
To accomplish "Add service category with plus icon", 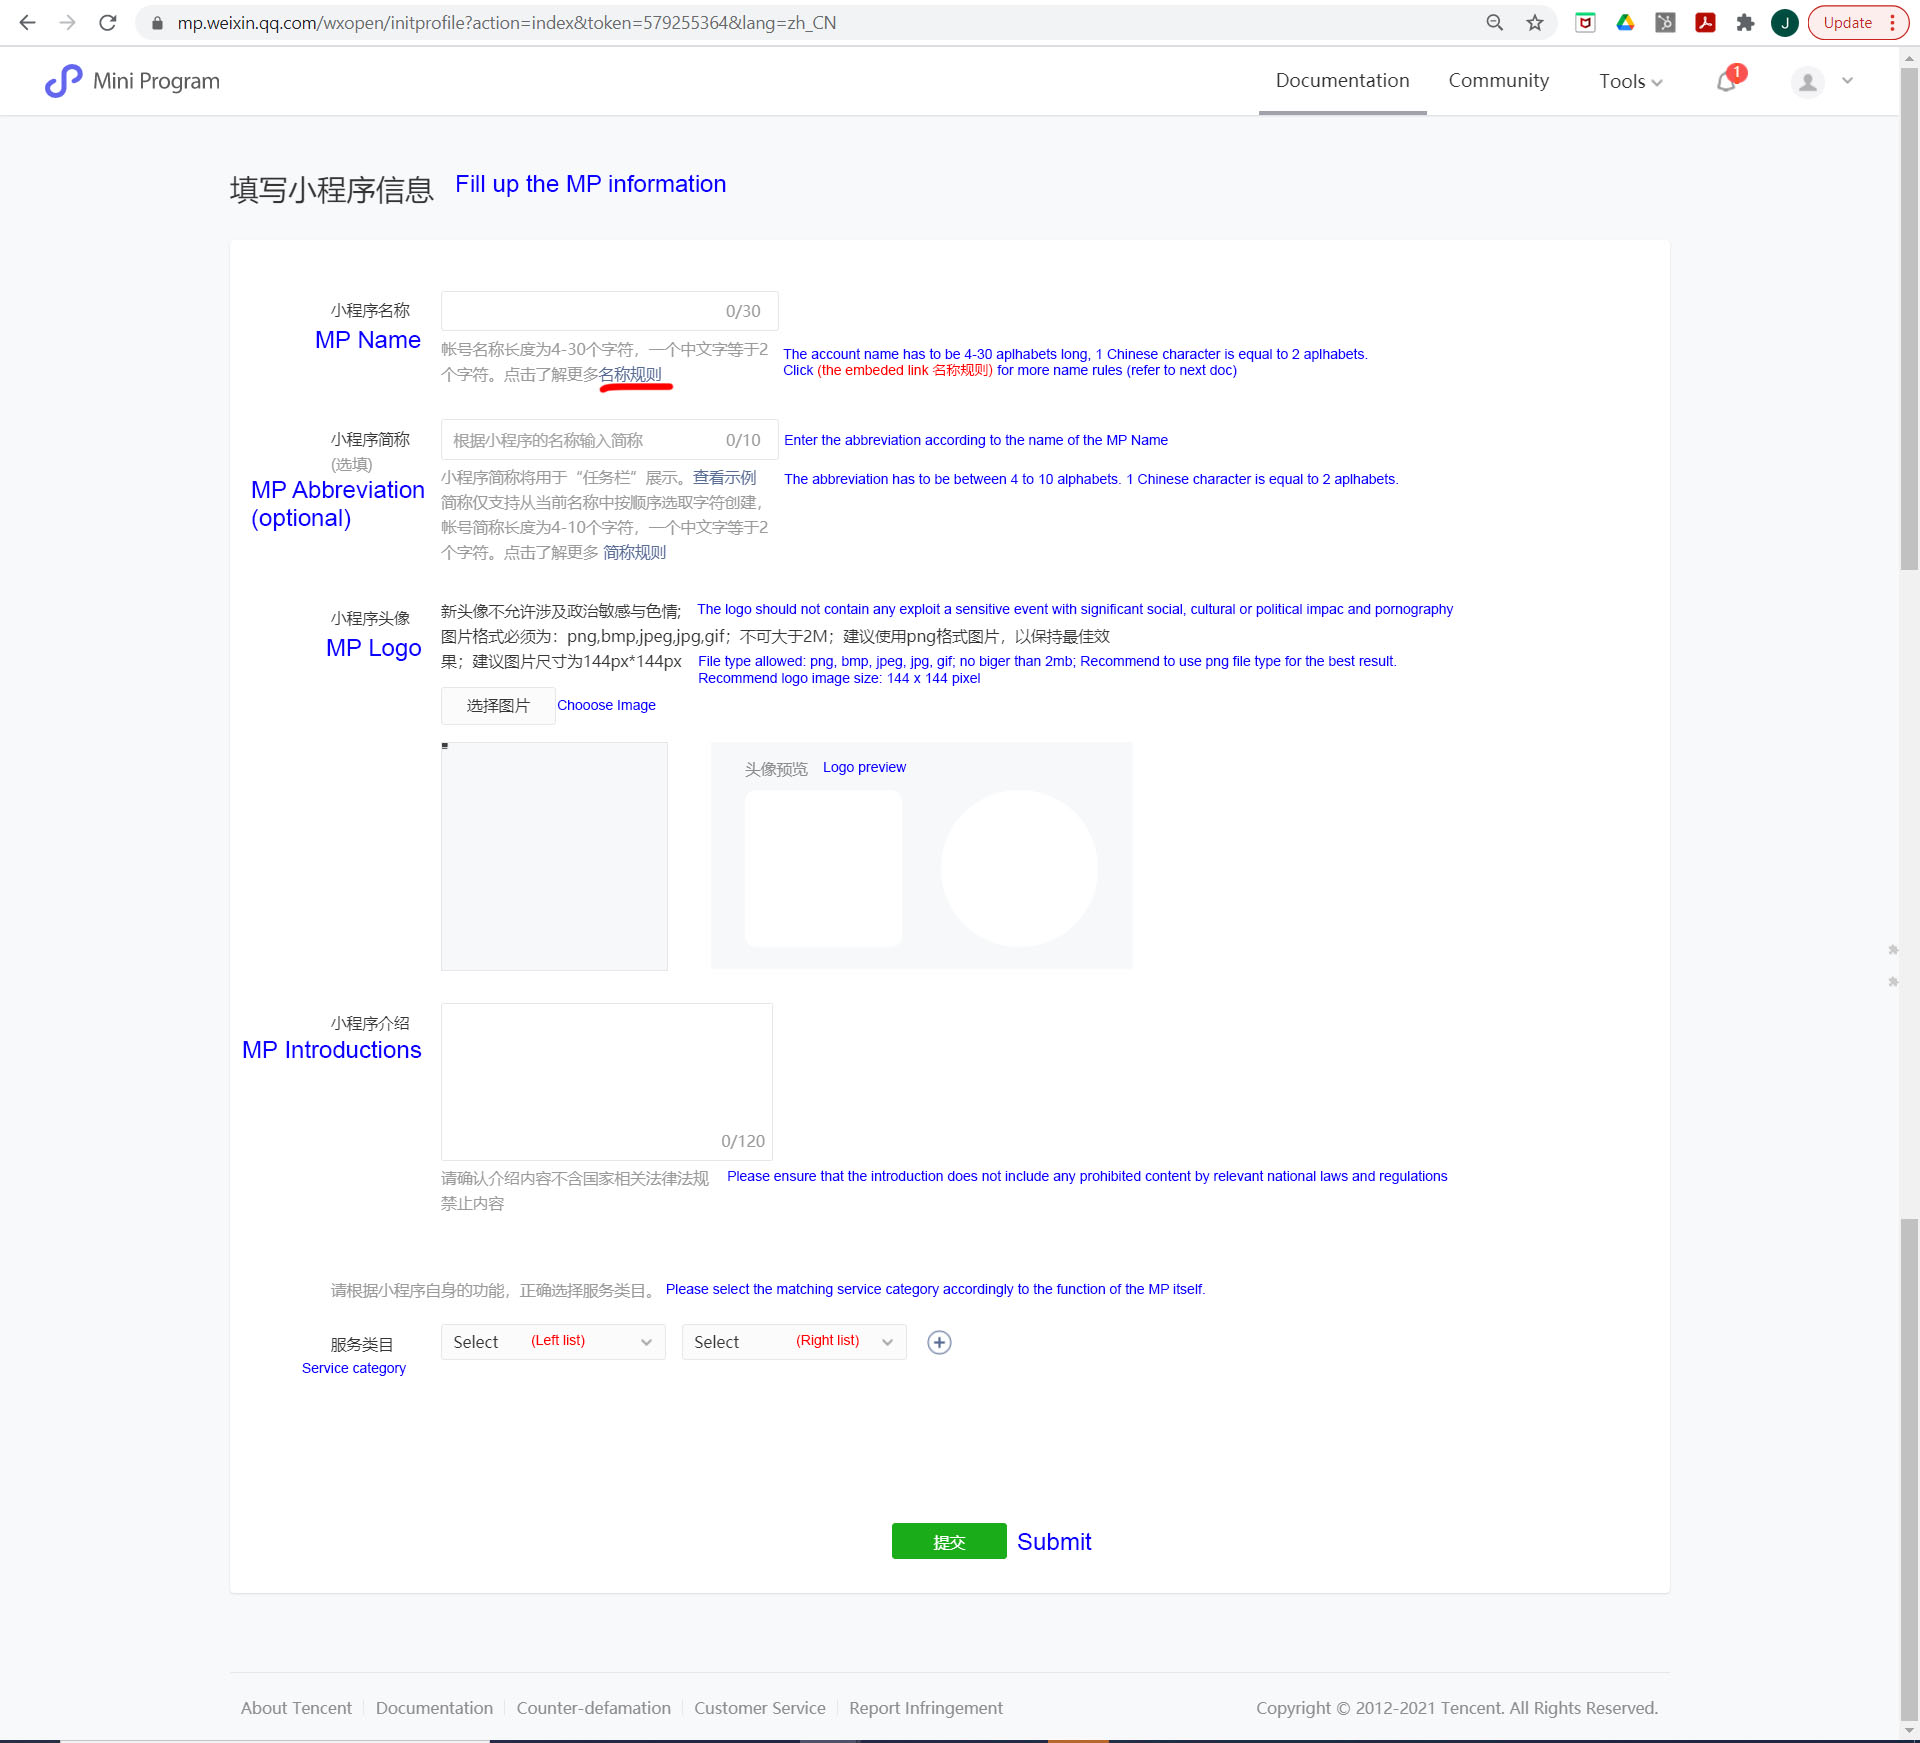I will (939, 1342).
